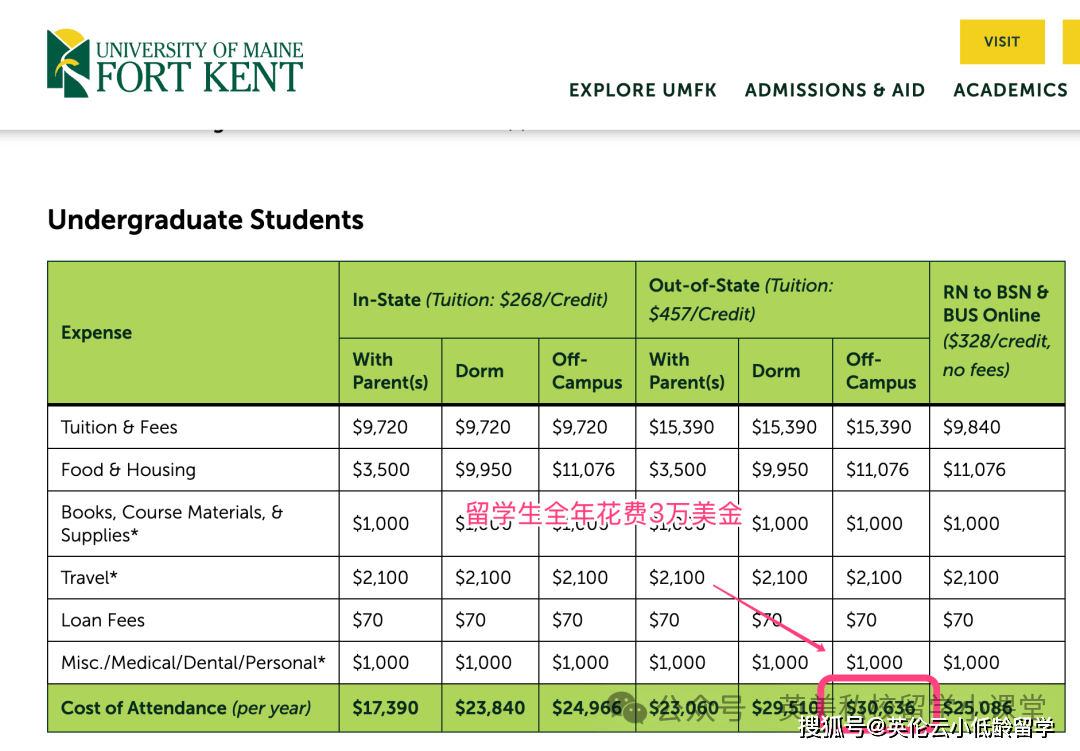1080x751 pixels.
Task: Click the $17,390 total cost cell
Action: pos(385,708)
